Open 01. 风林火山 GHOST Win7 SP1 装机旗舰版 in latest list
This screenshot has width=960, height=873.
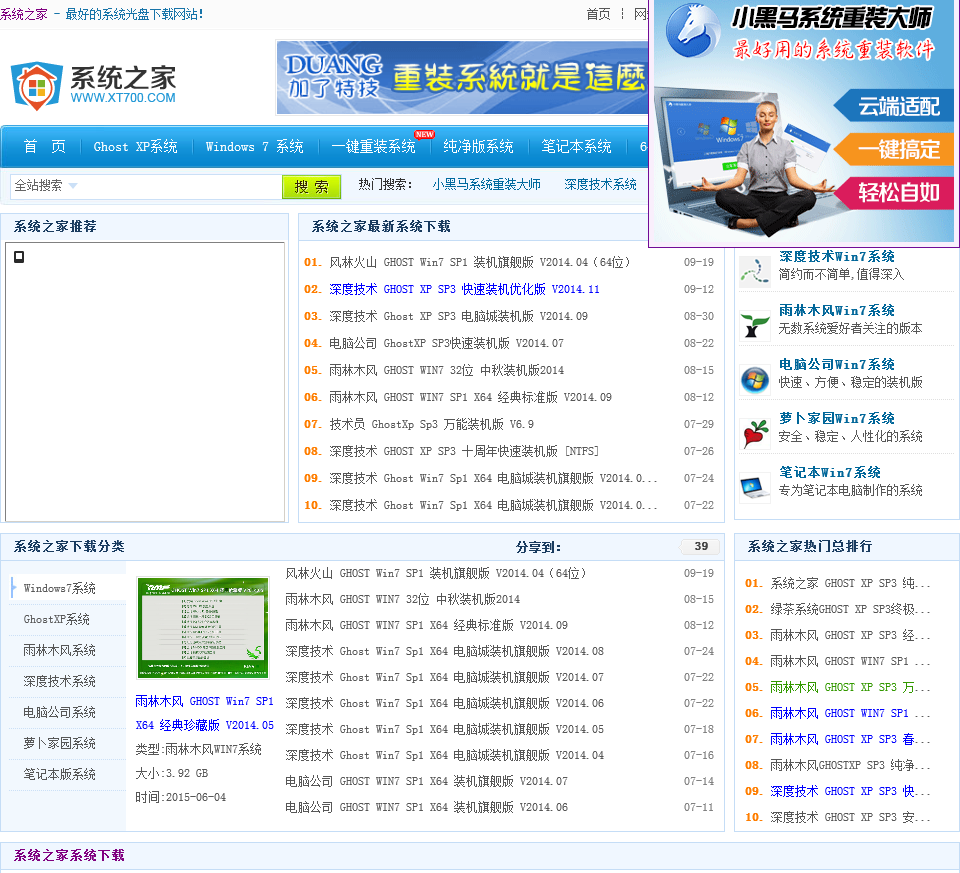[479, 263]
